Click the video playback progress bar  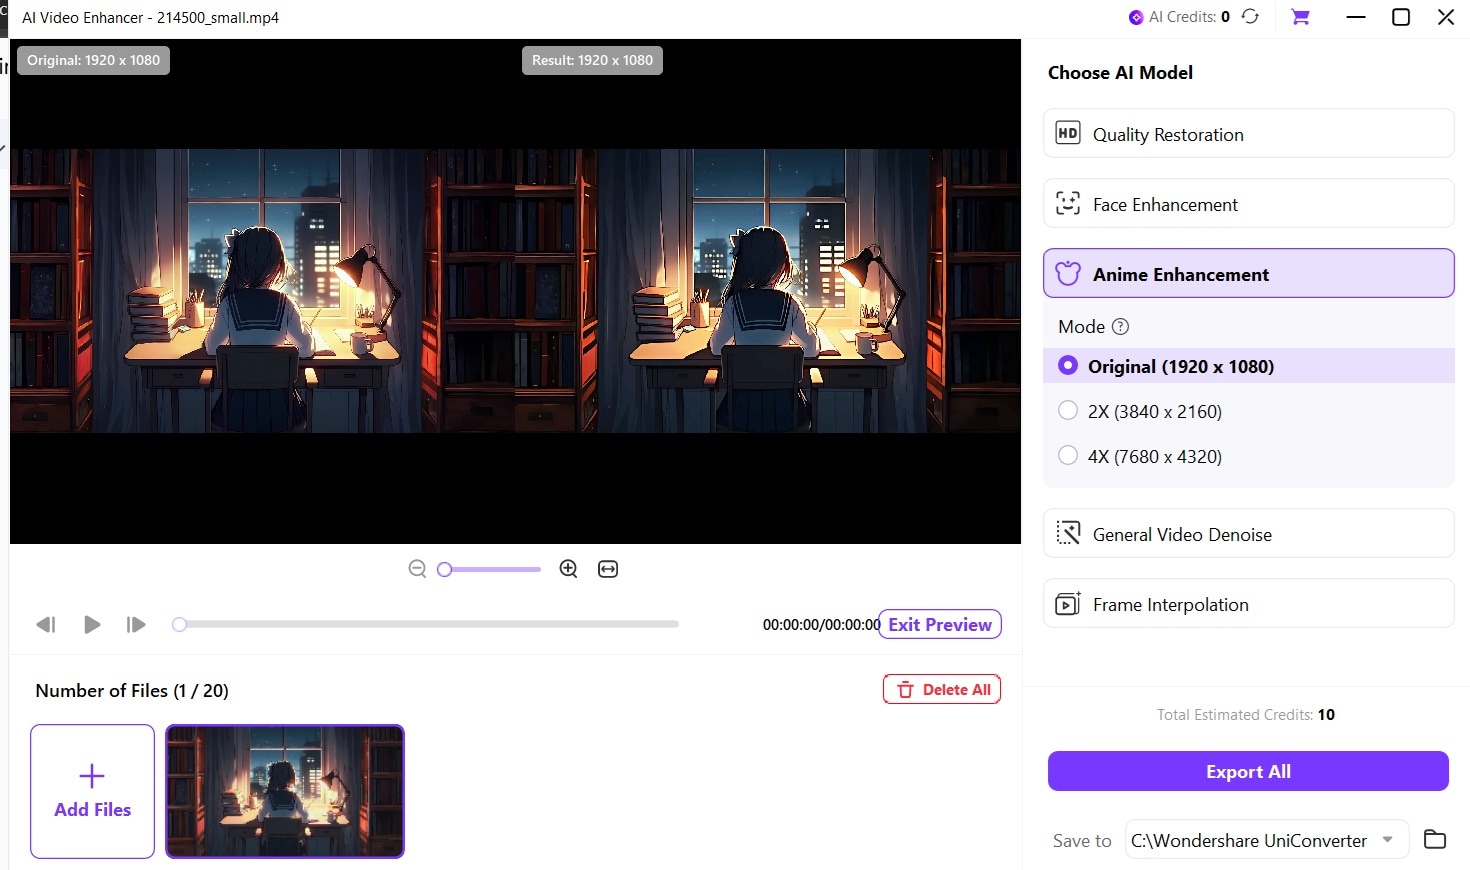[x=428, y=624]
